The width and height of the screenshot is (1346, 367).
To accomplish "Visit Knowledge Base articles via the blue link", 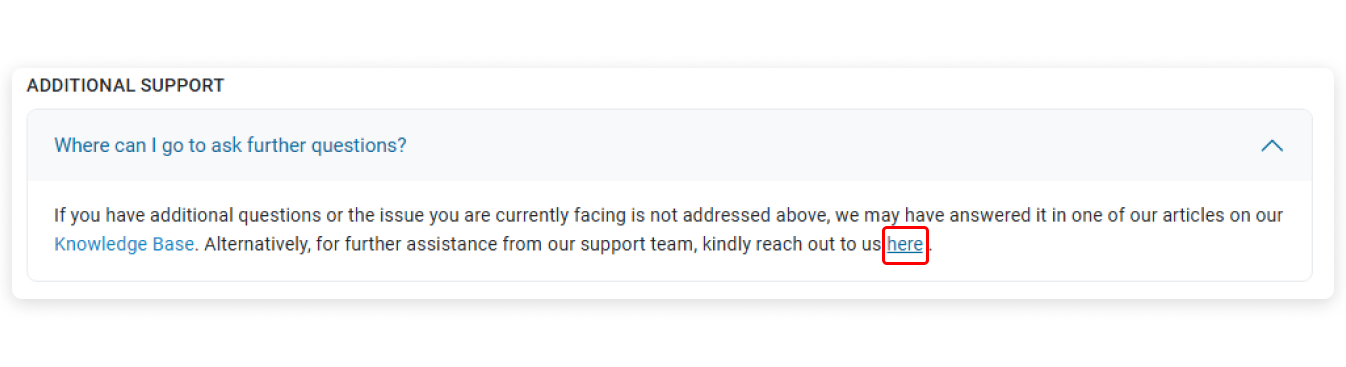I will pos(124,244).
